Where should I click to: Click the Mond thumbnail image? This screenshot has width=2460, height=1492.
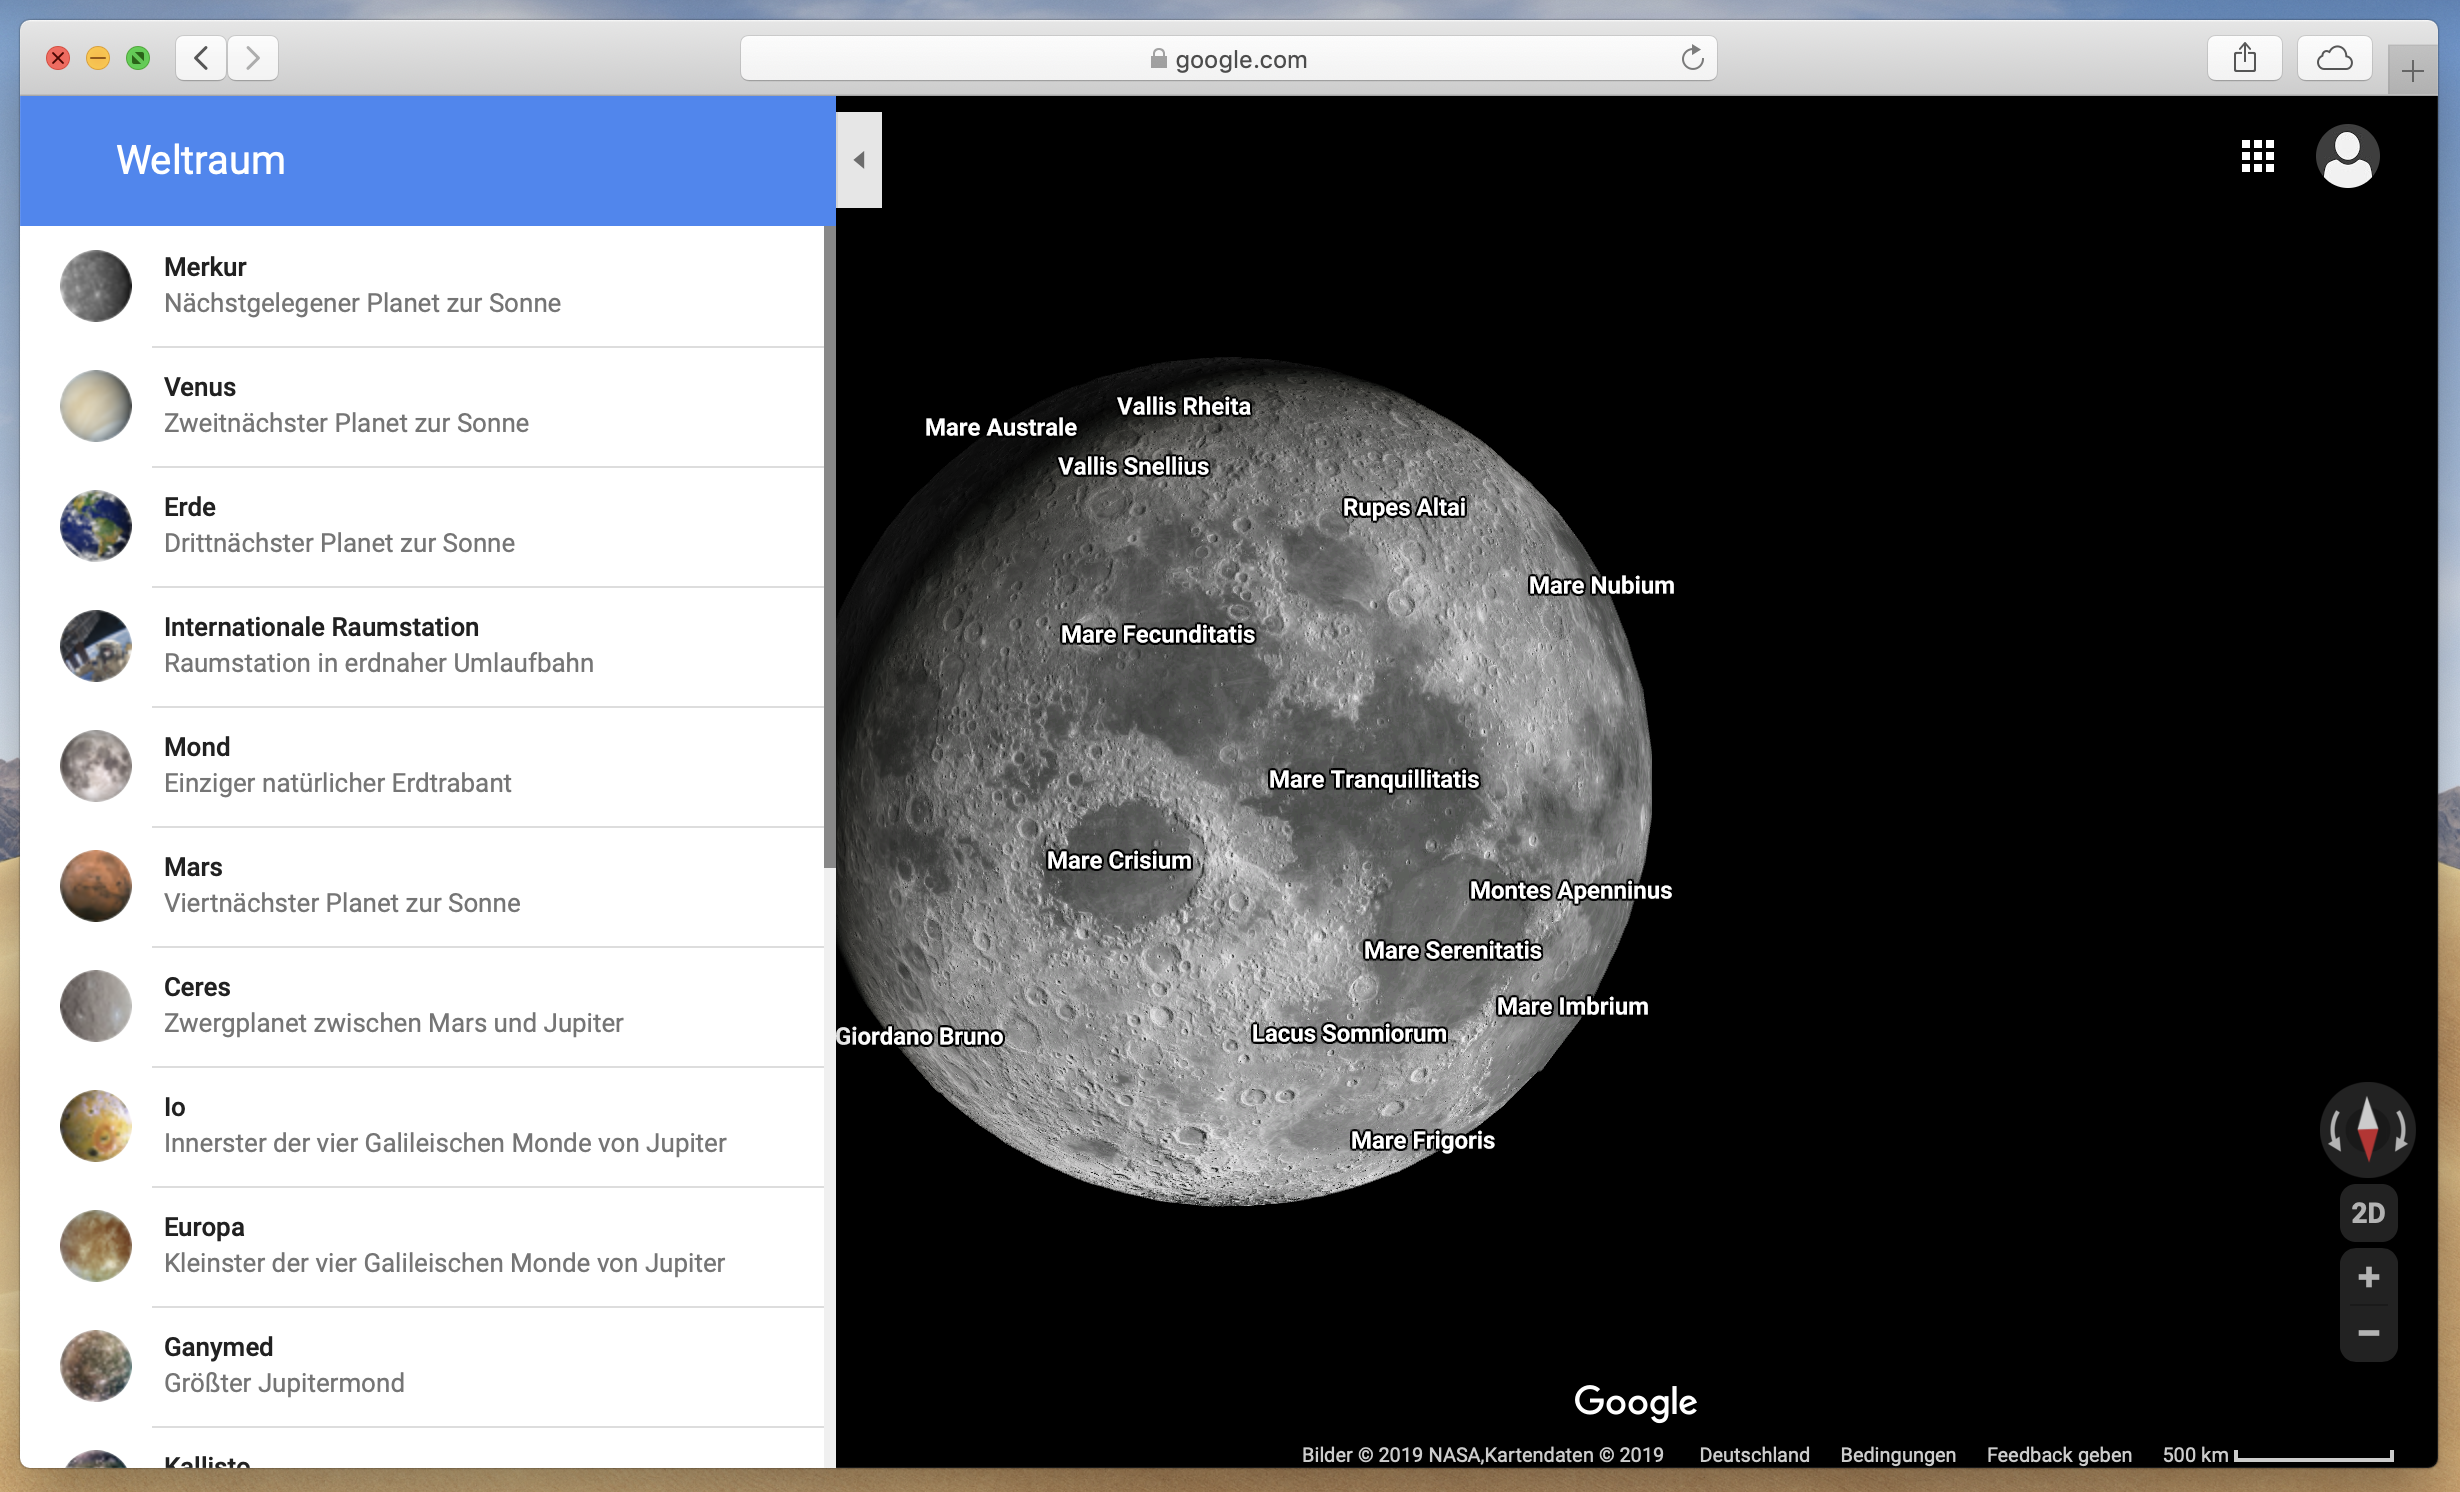click(x=96, y=766)
